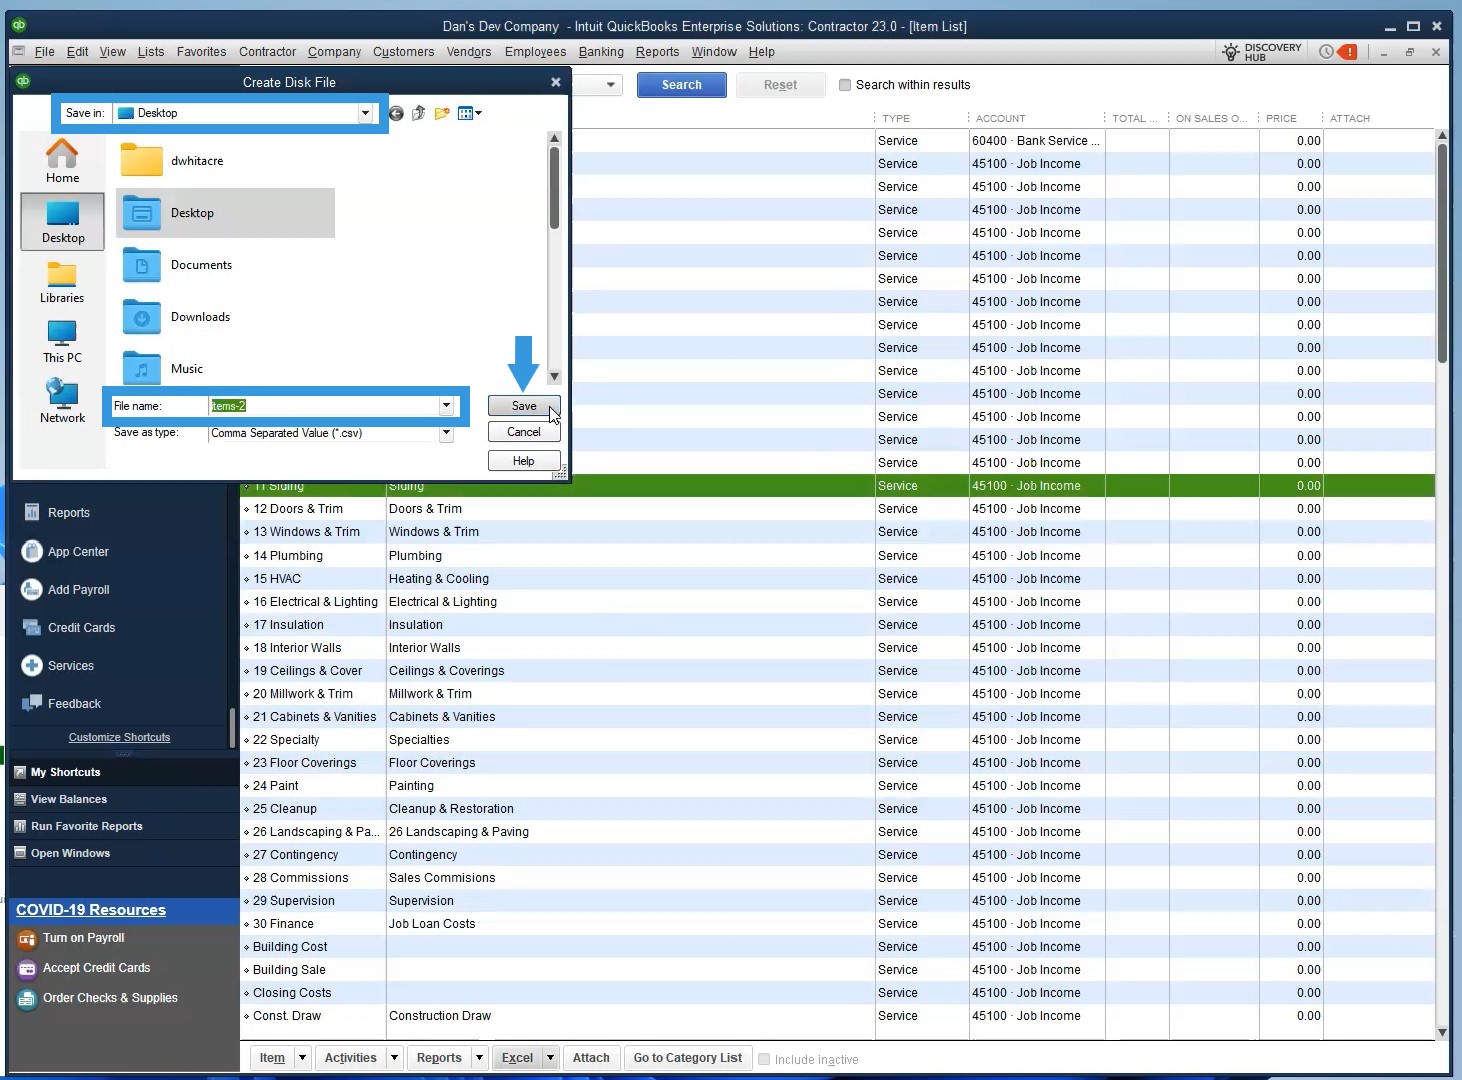Go back to last folder visited

click(397, 113)
